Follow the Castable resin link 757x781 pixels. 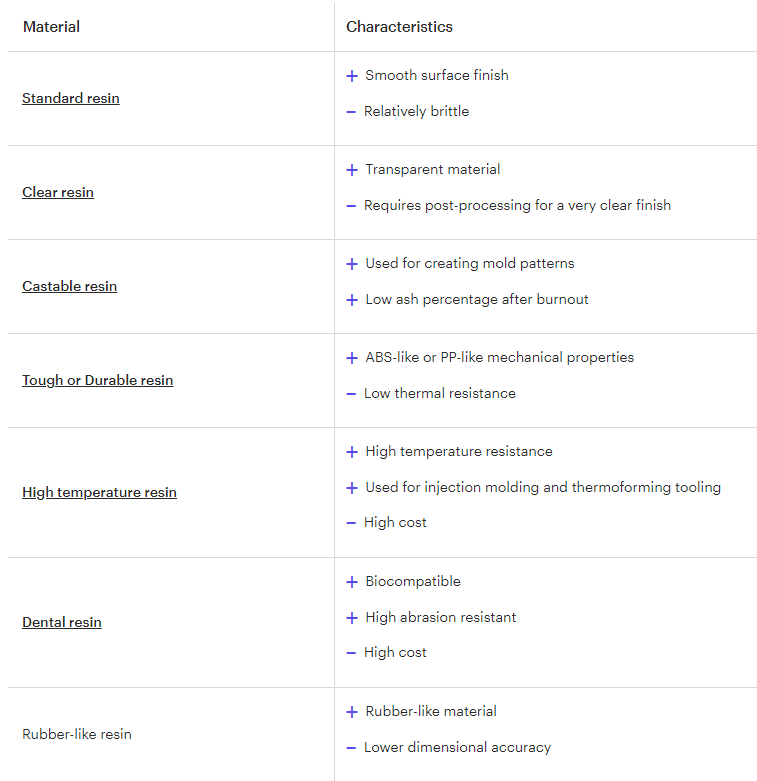coord(70,286)
